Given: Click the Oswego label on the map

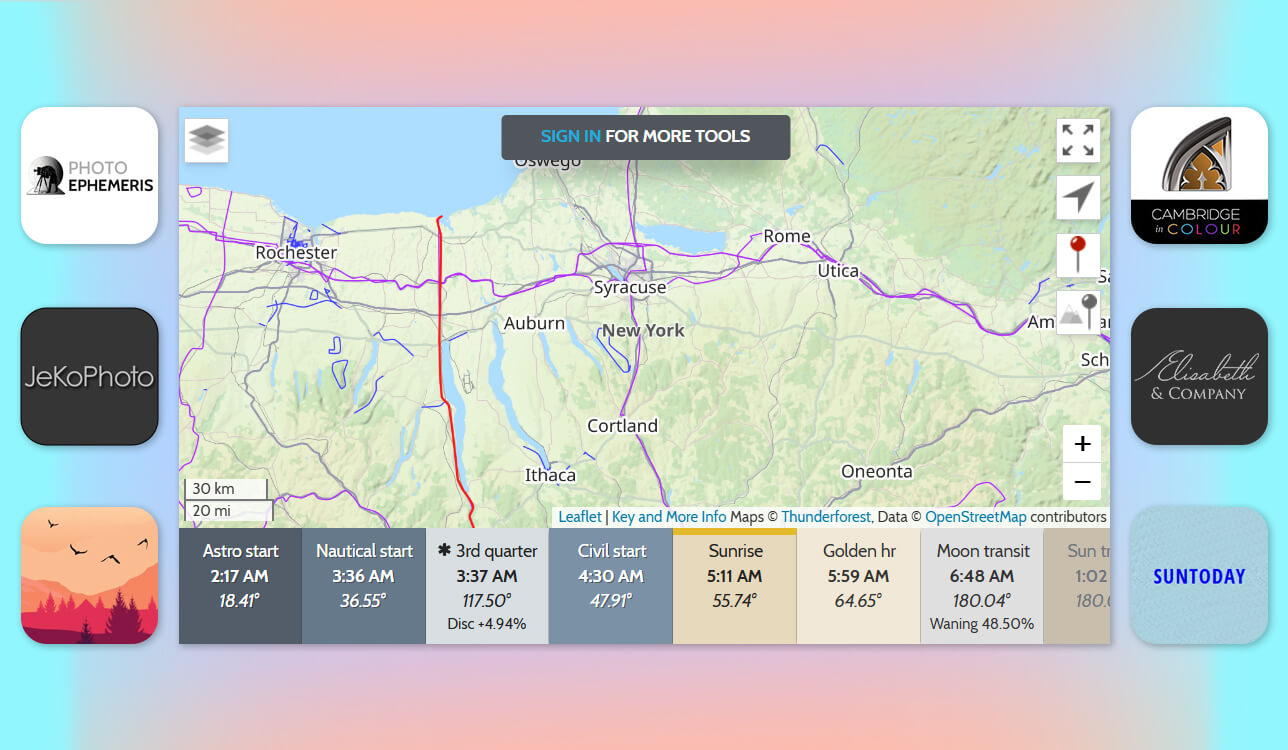Looking at the screenshot, I should pos(547,162).
